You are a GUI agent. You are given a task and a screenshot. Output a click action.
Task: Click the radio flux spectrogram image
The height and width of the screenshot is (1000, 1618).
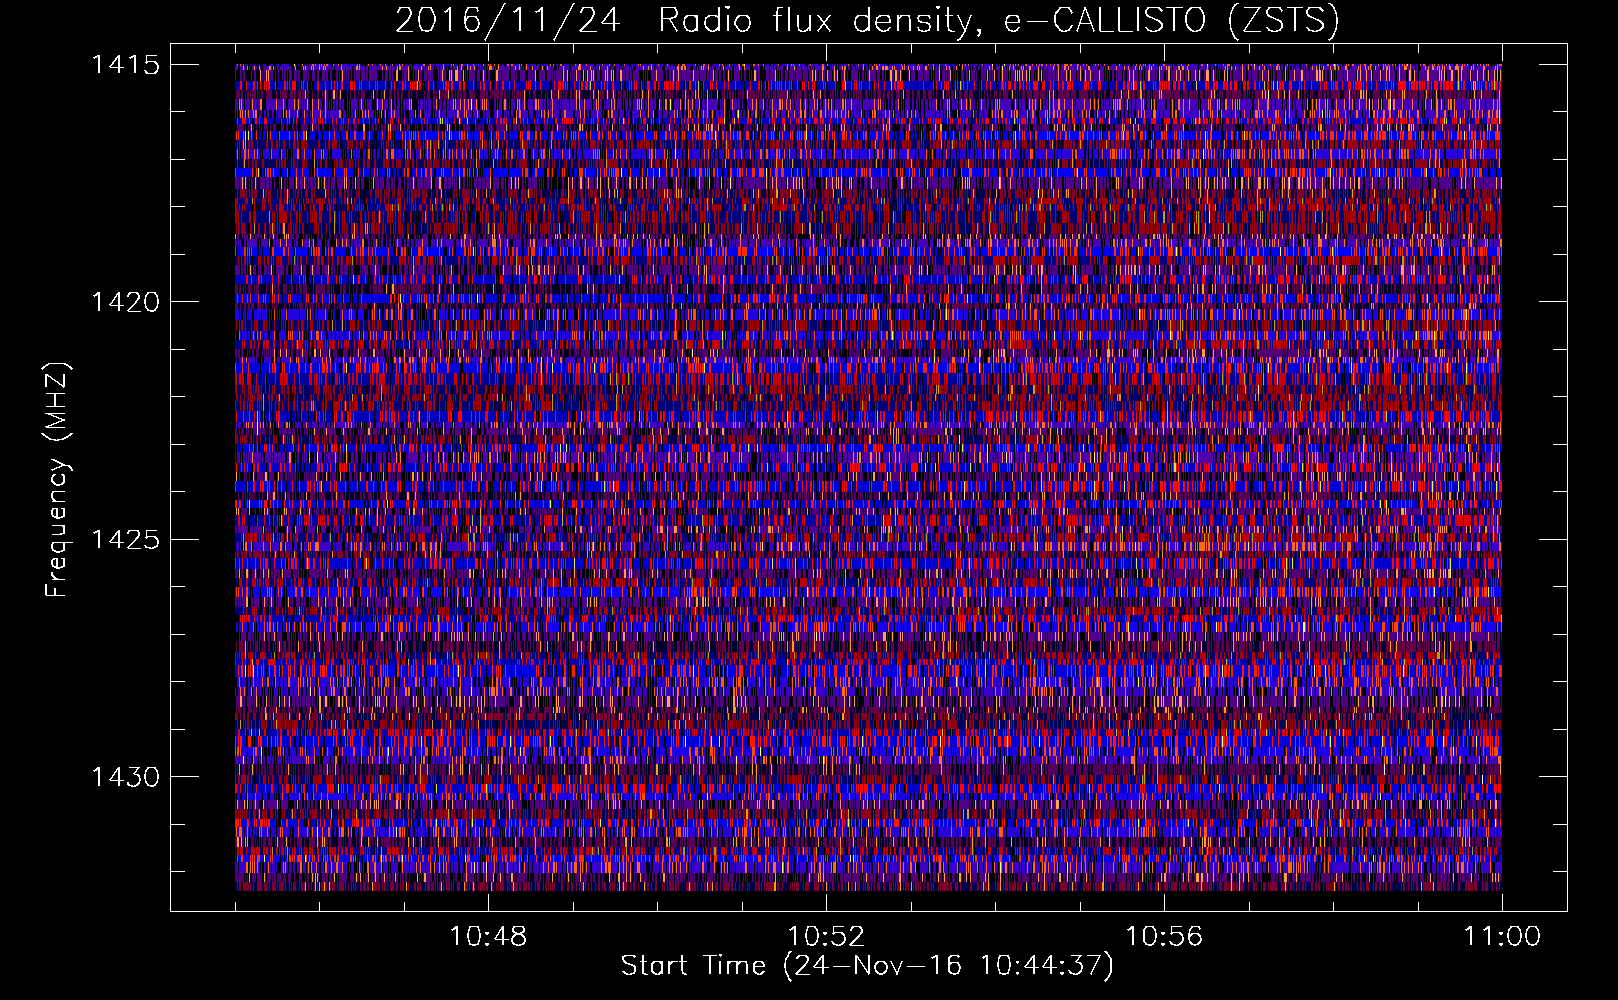click(x=868, y=477)
